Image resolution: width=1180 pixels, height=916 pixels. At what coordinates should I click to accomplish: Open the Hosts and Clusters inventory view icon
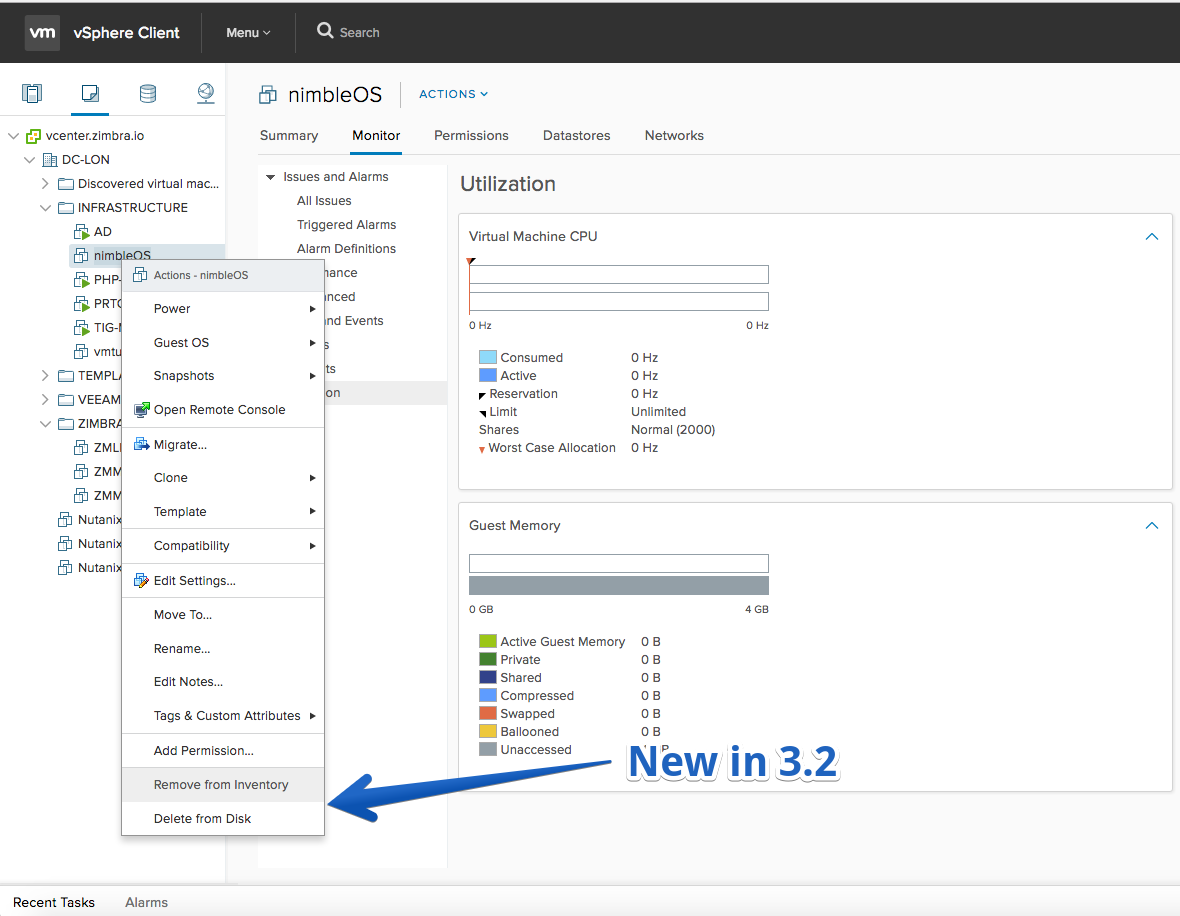tap(32, 93)
